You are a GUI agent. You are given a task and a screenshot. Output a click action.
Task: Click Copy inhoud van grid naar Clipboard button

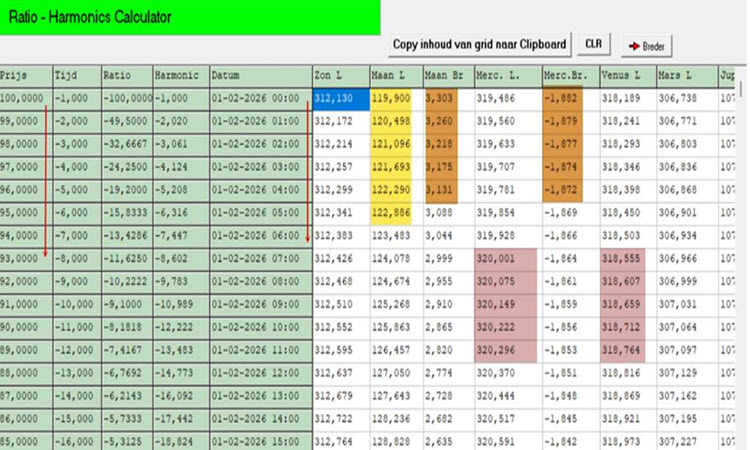coord(479,45)
